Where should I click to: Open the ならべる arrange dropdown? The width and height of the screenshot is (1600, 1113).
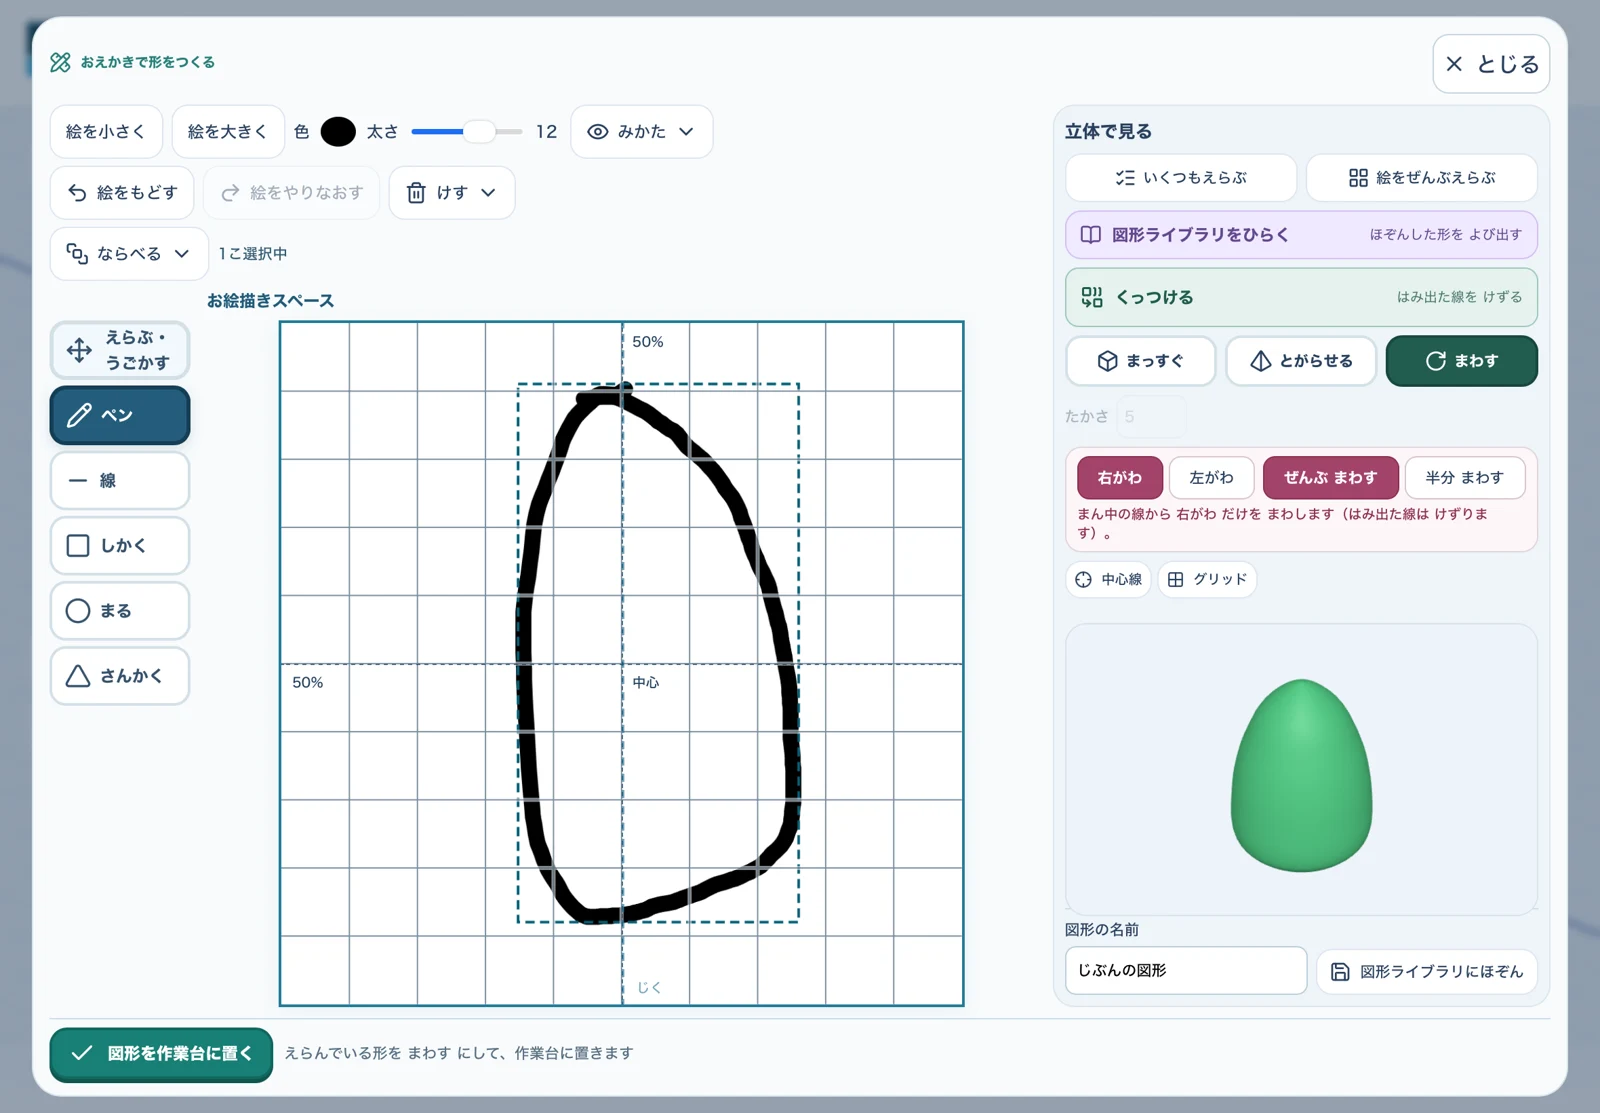pyautogui.click(x=129, y=254)
